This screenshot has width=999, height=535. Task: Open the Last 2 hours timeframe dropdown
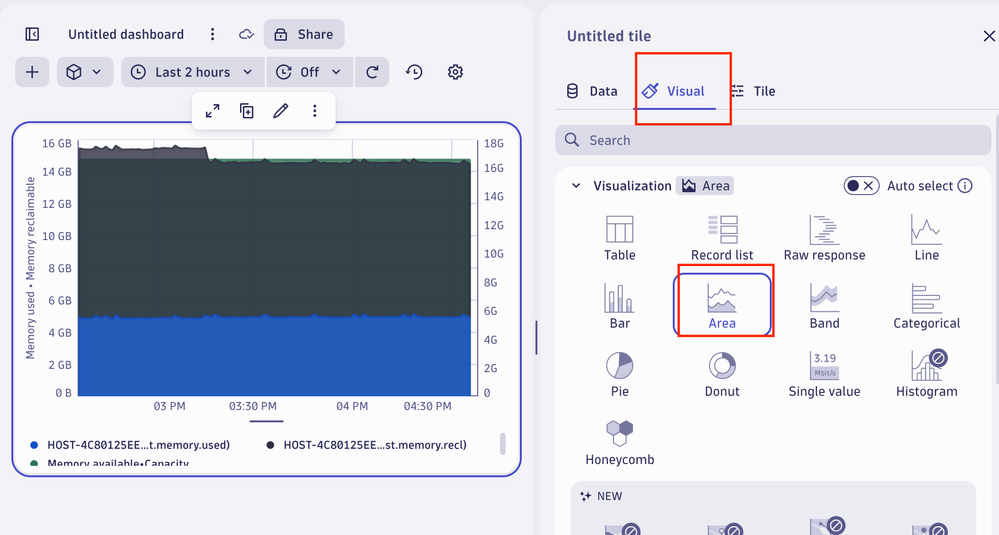point(193,72)
